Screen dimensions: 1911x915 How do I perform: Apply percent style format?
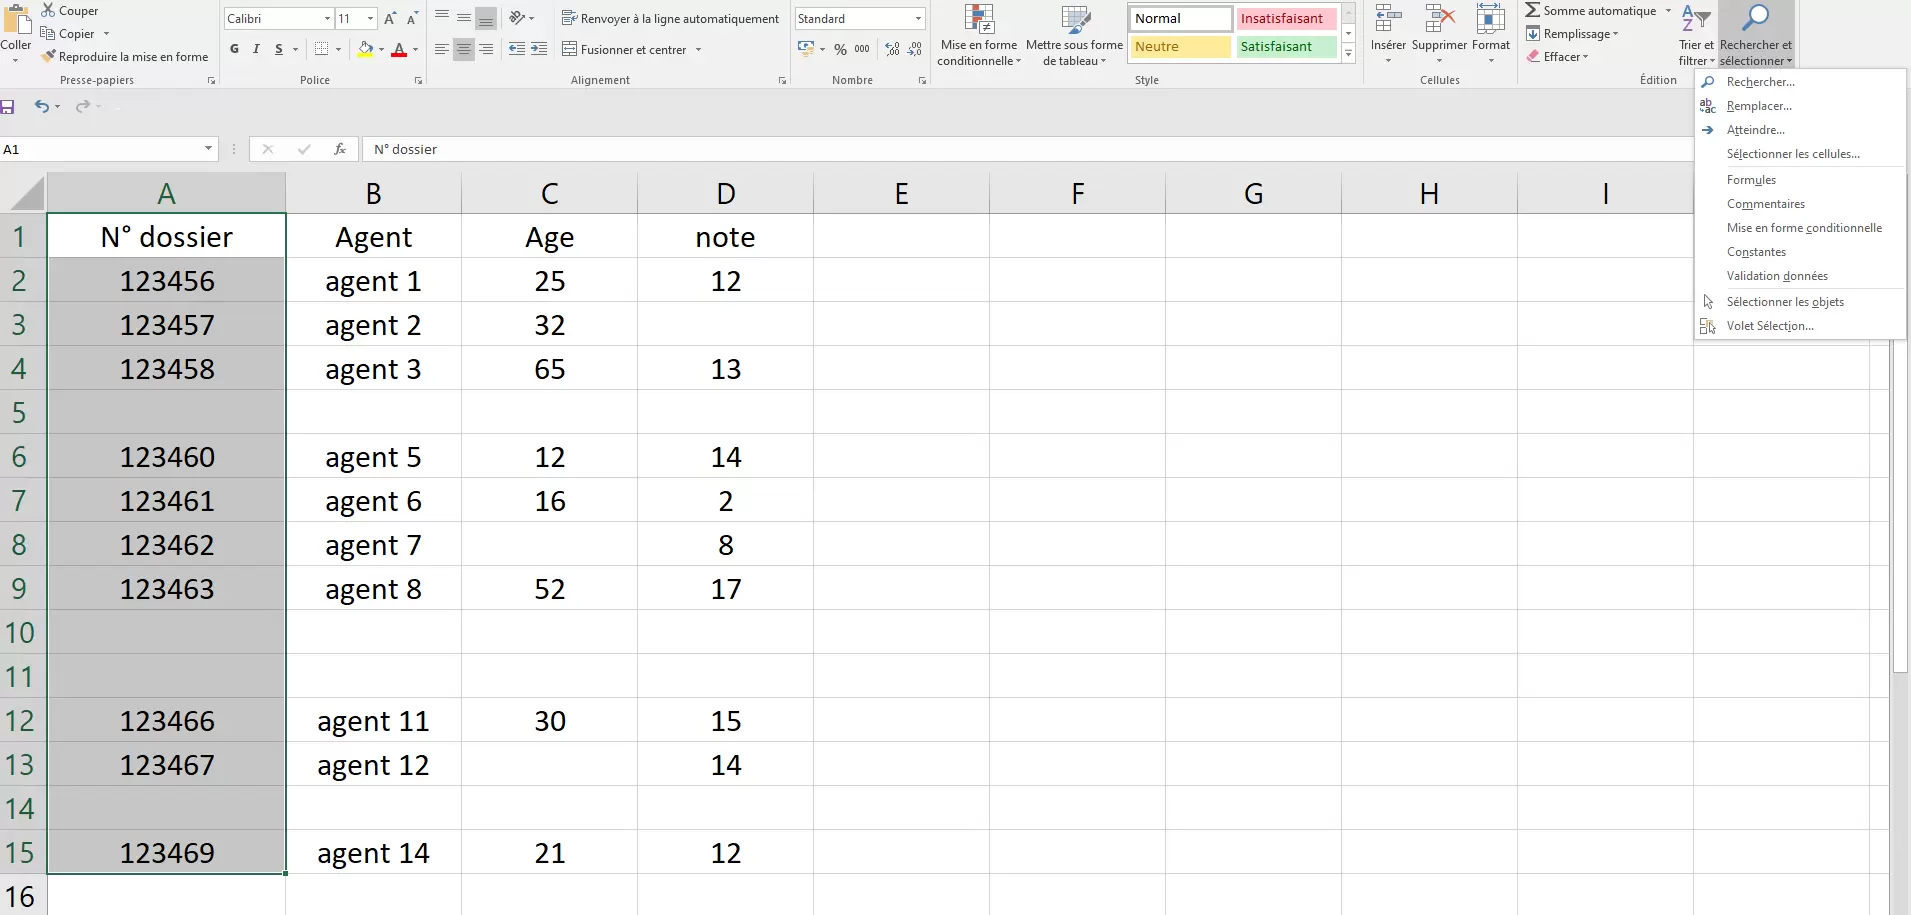(x=840, y=49)
